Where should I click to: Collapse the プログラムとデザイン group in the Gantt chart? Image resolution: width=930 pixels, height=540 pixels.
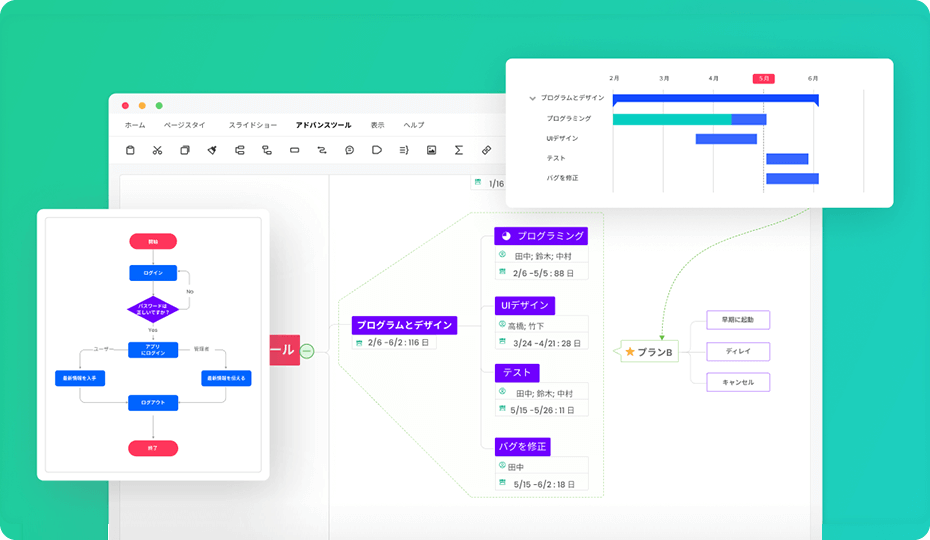(533, 98)
